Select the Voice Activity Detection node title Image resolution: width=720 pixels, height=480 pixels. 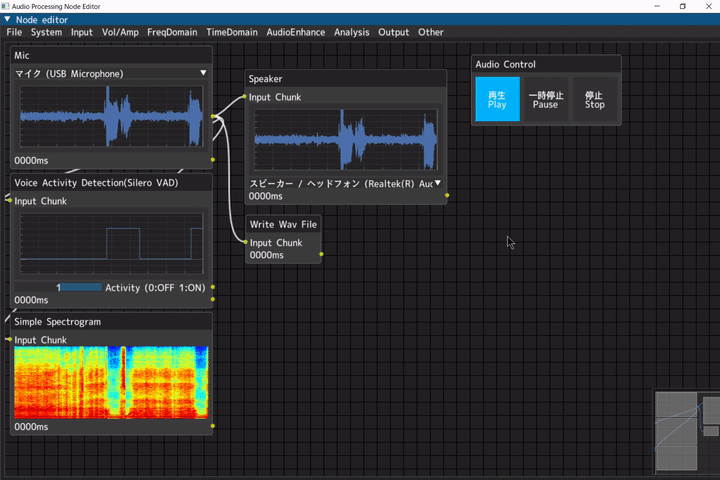(111, 183)
